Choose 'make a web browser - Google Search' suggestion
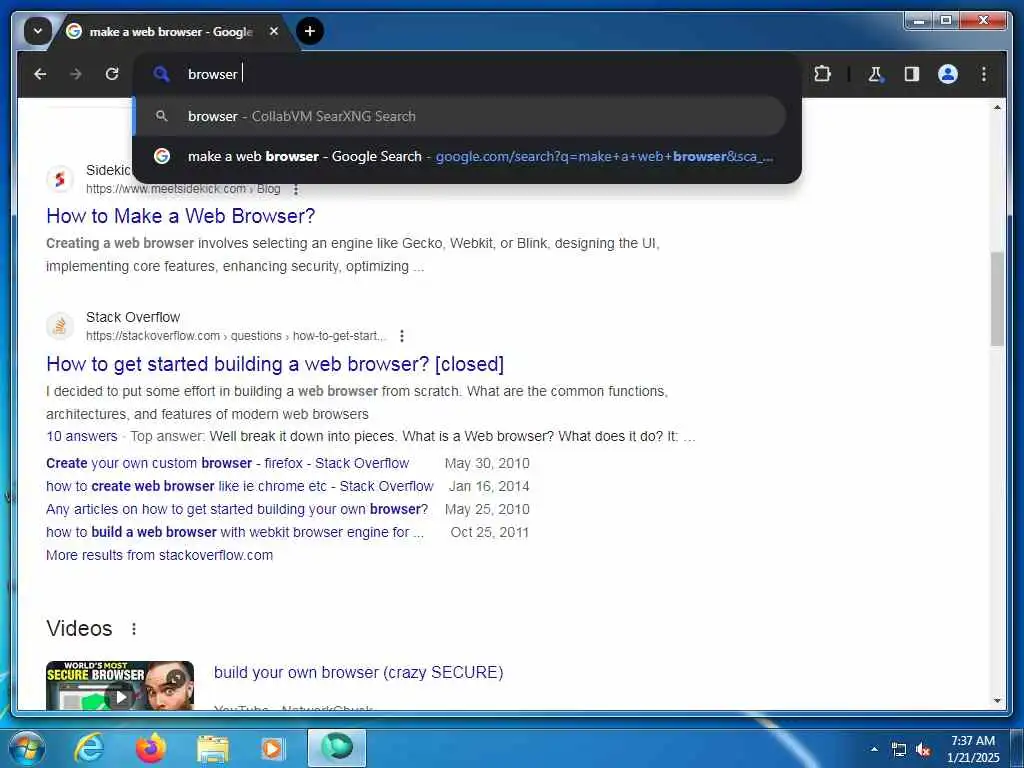1024x768 pixels. [x=460, y=156]
